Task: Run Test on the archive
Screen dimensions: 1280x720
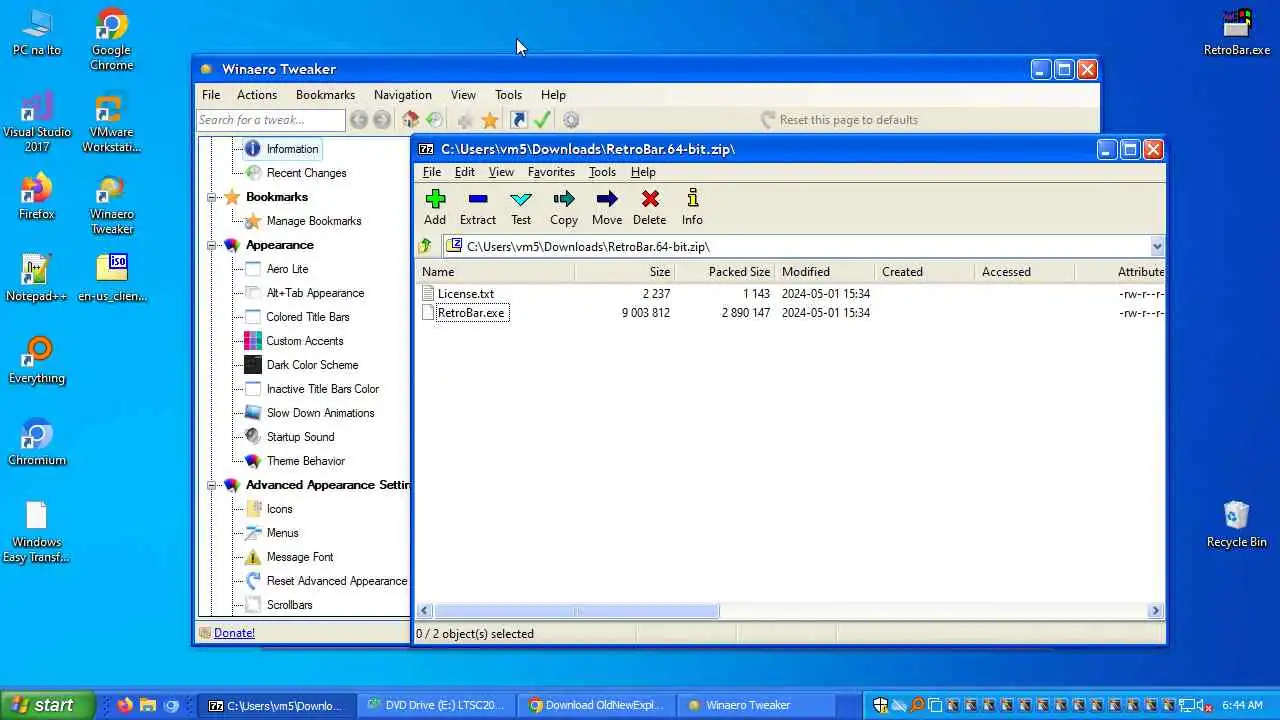Action: [521, 208]
